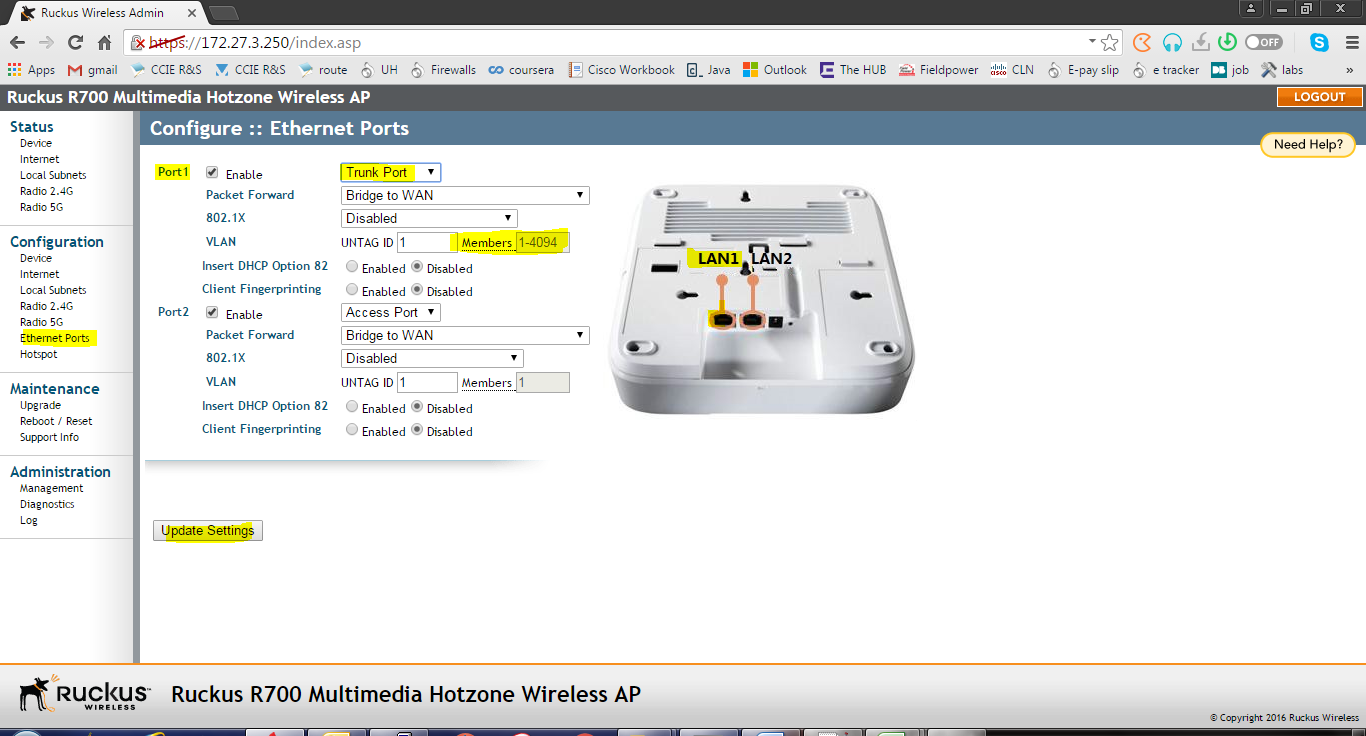This screenshot has width=1366, height=736.
Task: Disable the Port1 Enable checkbox
Action: click(212, 171)
